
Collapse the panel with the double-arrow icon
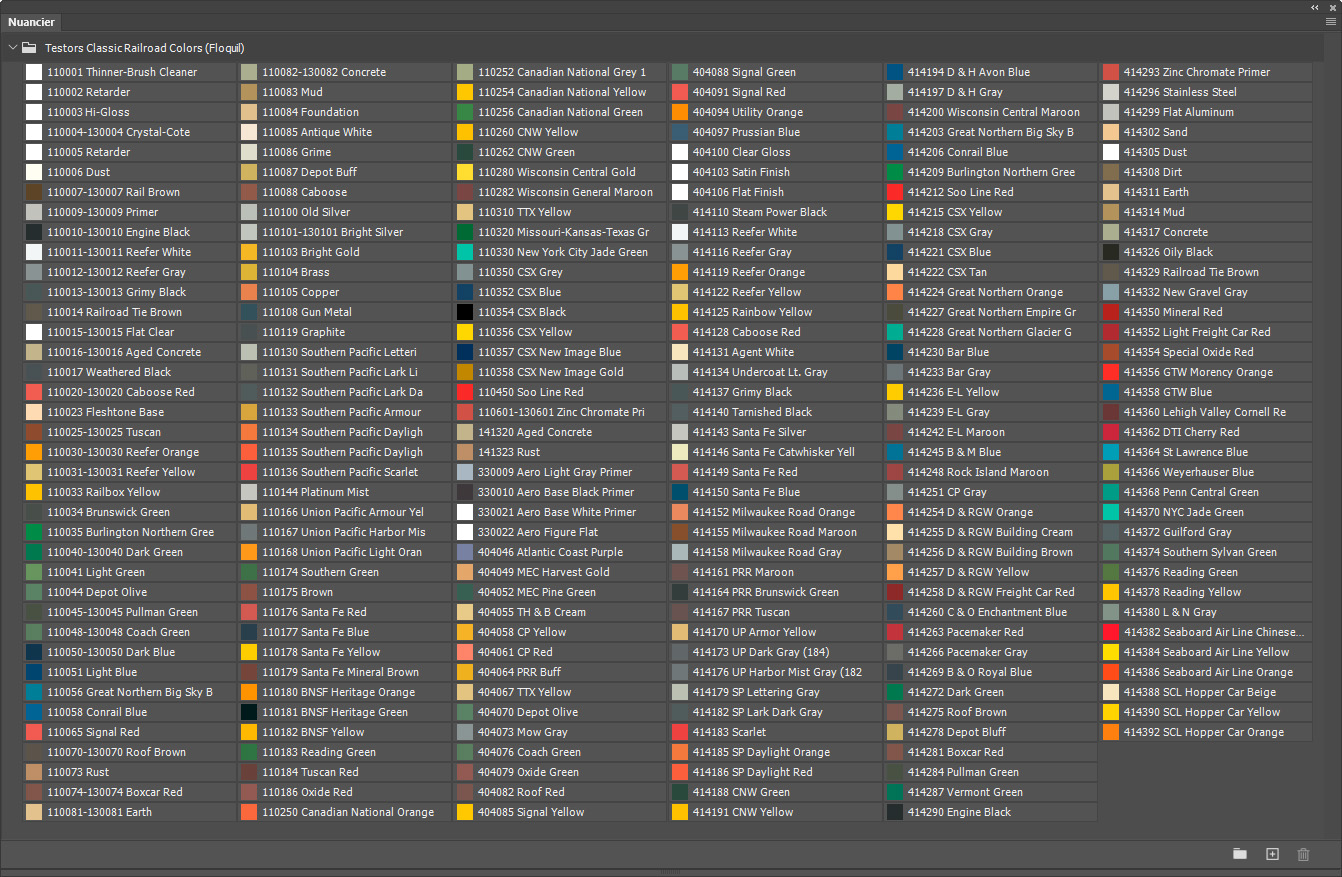tap(1315, 6)
